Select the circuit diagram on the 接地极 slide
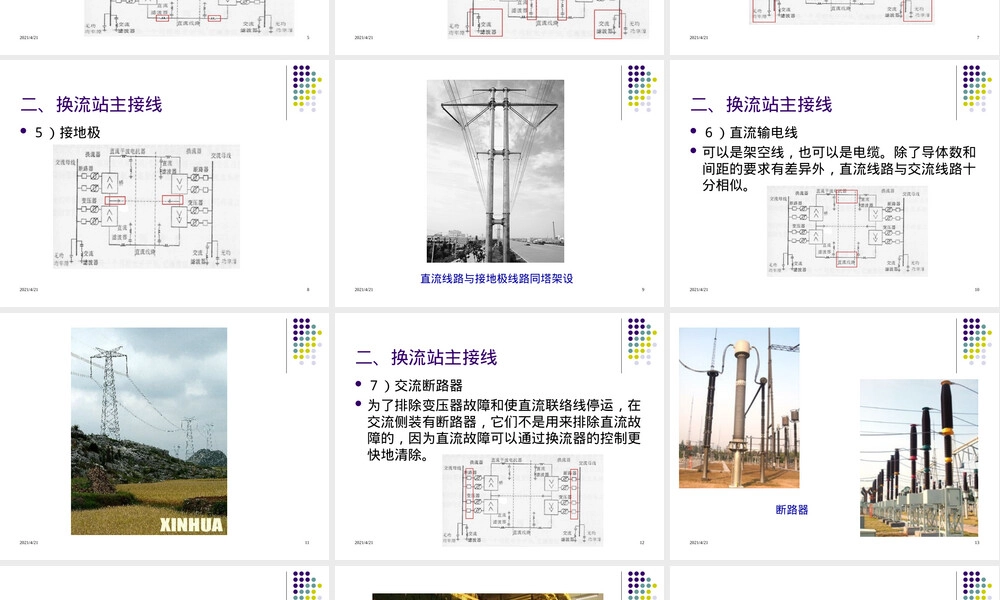This screenshot has height=600, width=1000. (146, 207)
